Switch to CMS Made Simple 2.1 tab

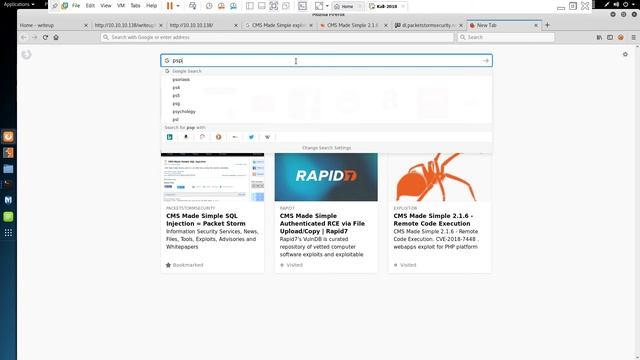pos(351,25)
